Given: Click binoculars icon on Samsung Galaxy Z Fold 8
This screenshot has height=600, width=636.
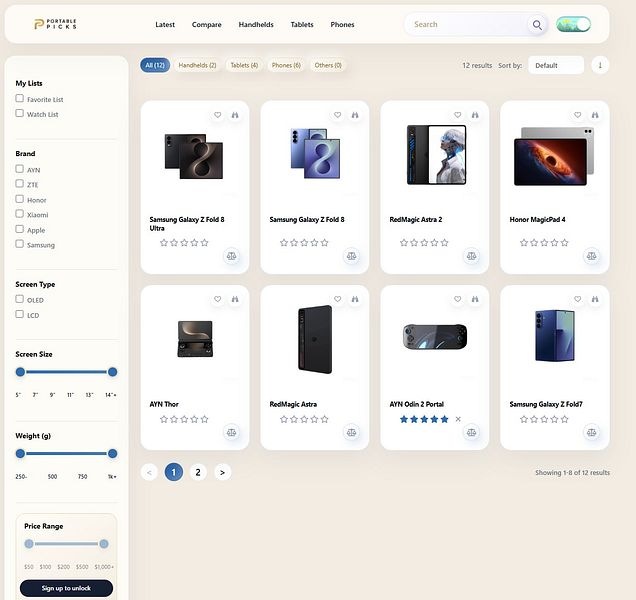Looking at the screenshot, I should coord(355,115).
